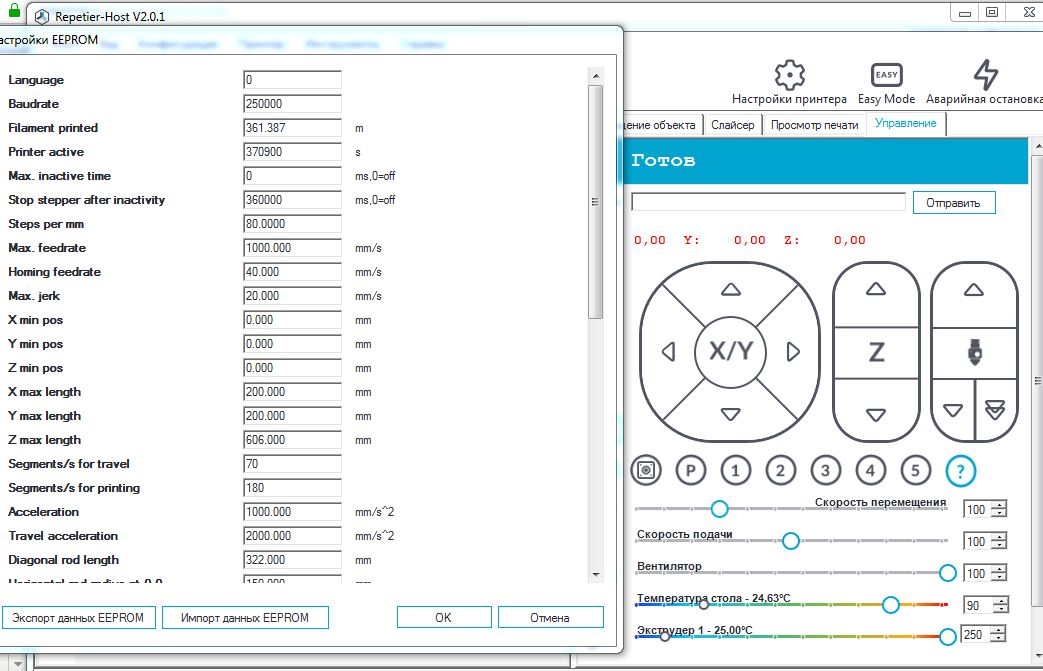
Task: Click Импорт данных EEPROM button
Action: click(x=245, y=618)
